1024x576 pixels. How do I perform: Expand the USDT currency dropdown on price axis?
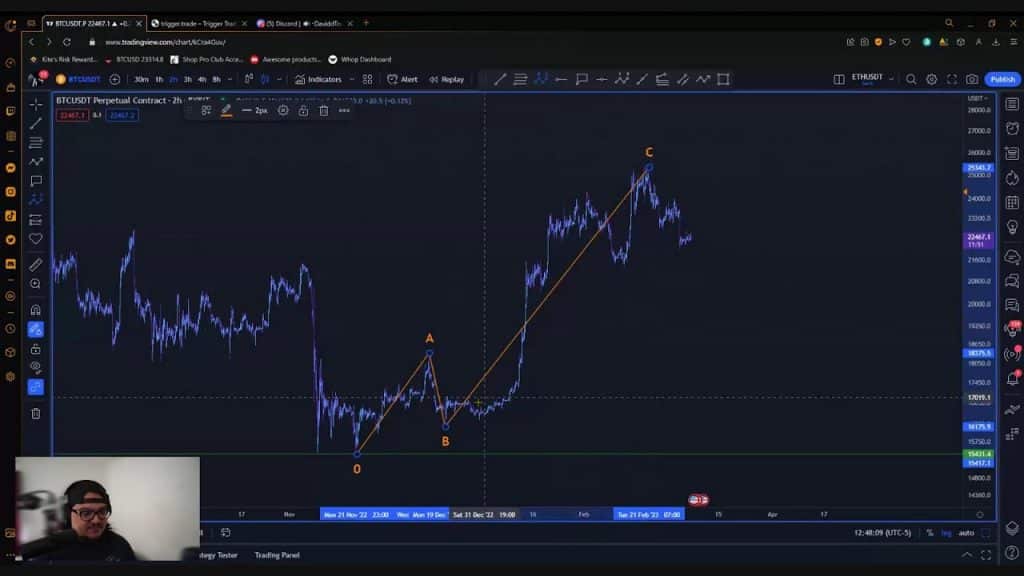[977, 98]
